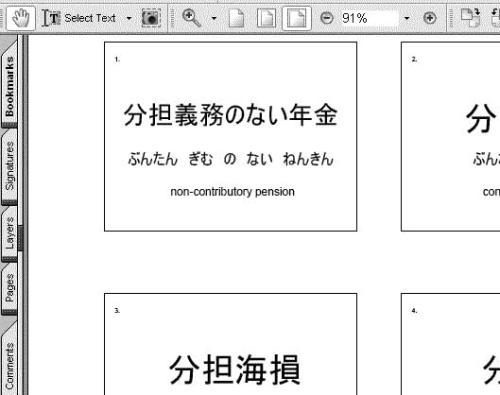The image size is (500, 395).
Task: Click card number label 4.
Action: 414,311
